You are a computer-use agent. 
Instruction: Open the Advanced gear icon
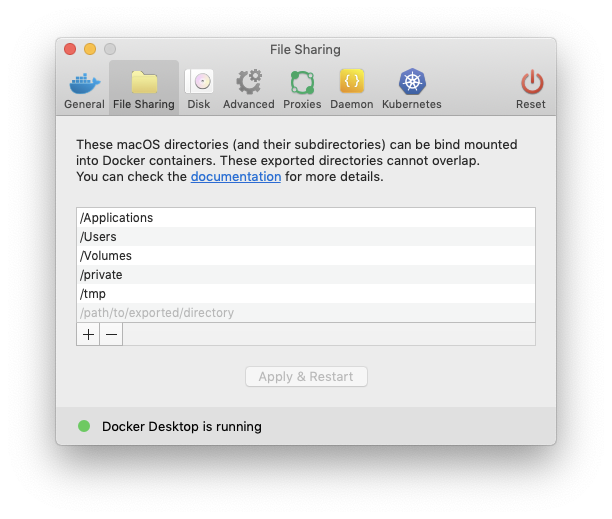249,82
